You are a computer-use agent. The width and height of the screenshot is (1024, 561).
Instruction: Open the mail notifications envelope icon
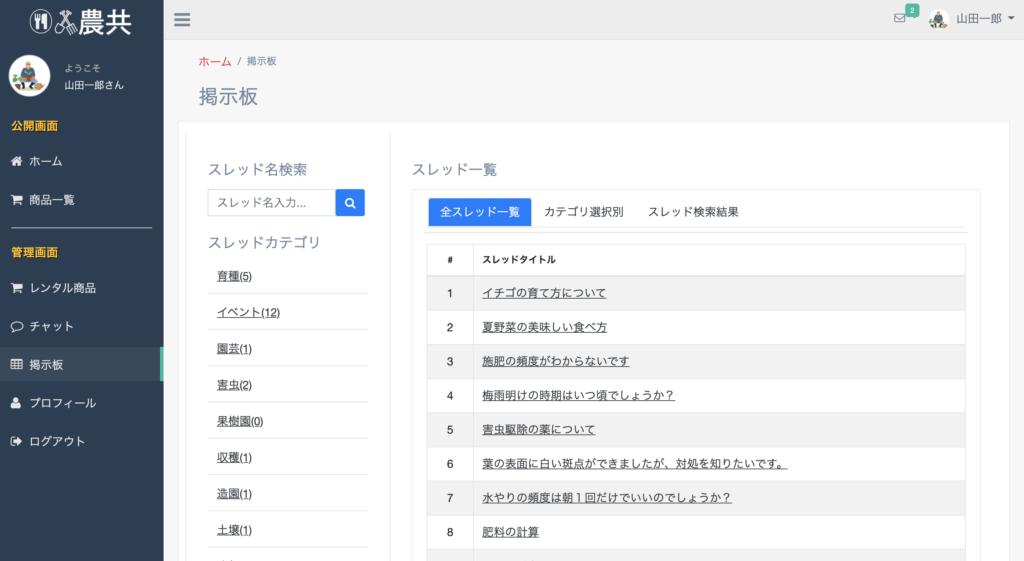click(900, 18)
